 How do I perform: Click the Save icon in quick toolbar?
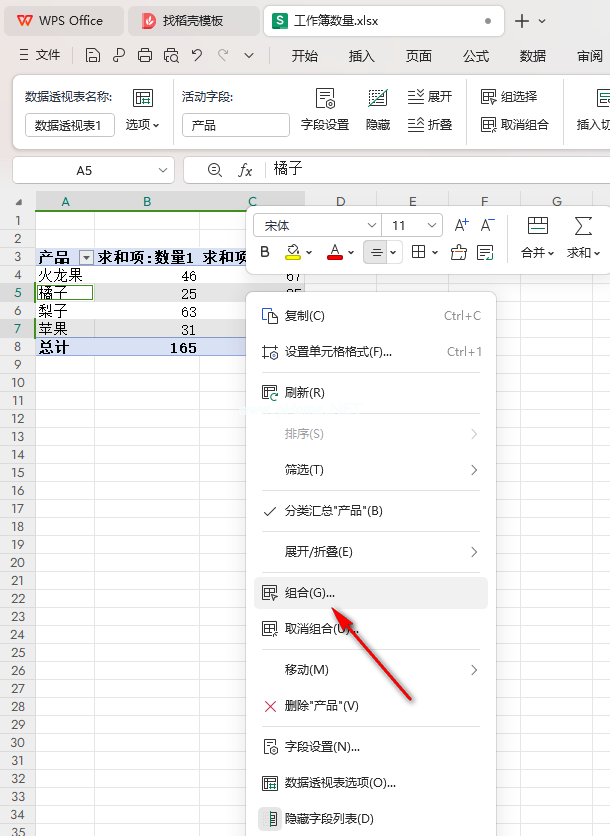tap(93, 55)
